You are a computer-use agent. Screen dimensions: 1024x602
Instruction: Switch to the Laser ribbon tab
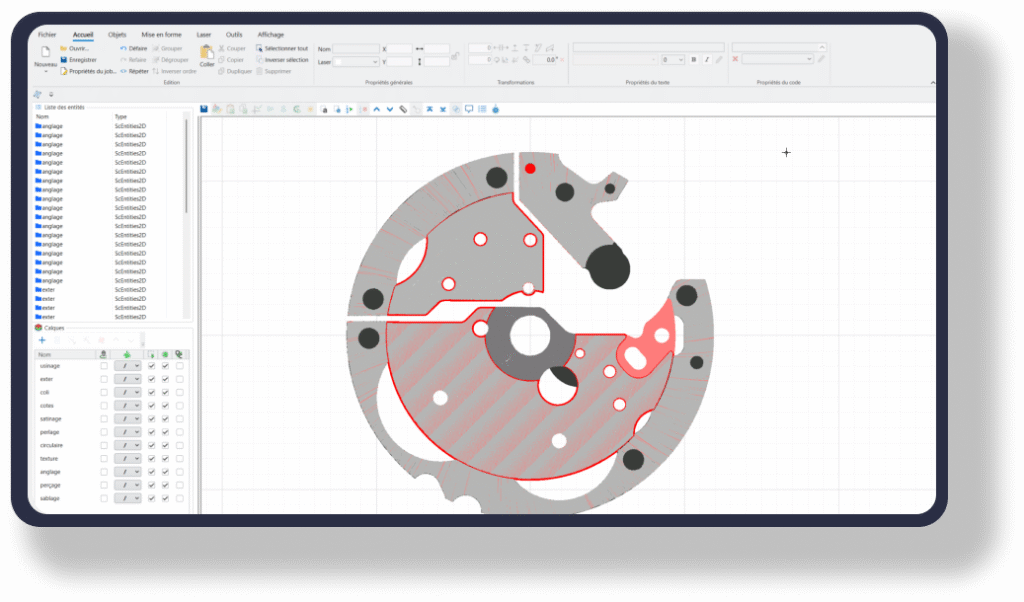(x=204, y=34)
